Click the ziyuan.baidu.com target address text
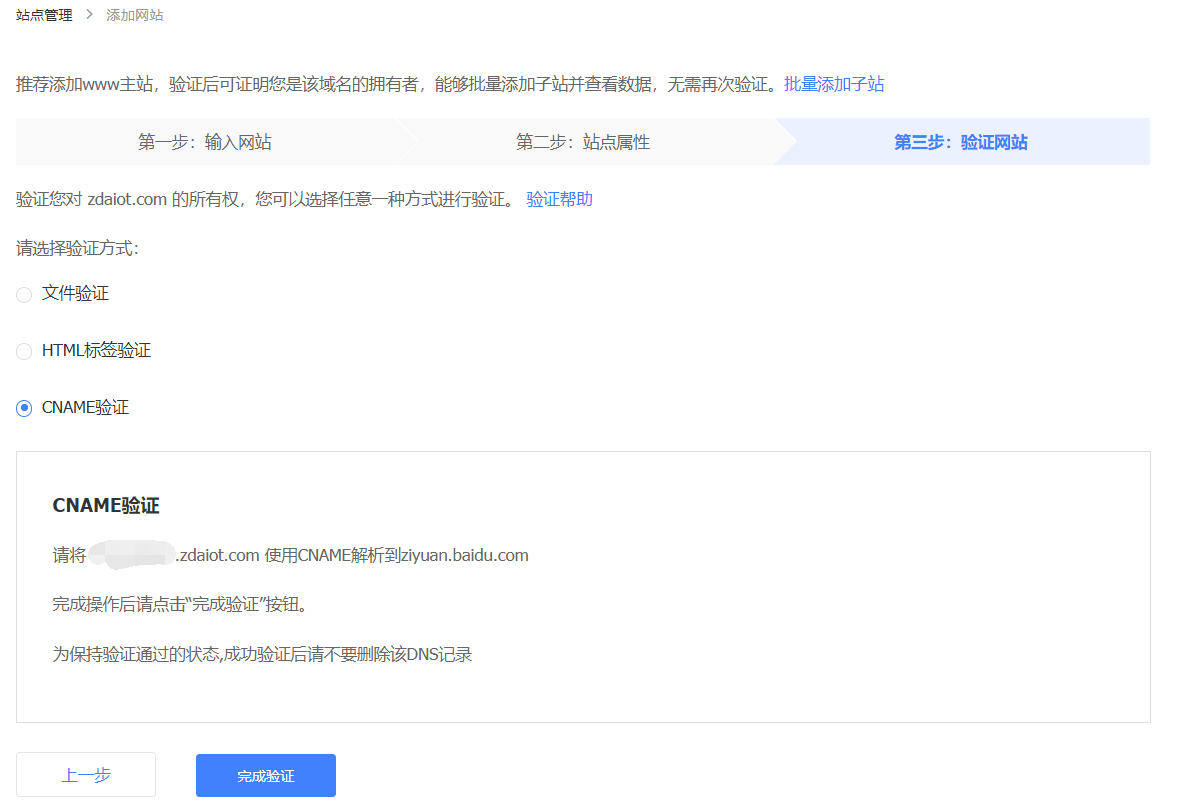 point(464,555)
